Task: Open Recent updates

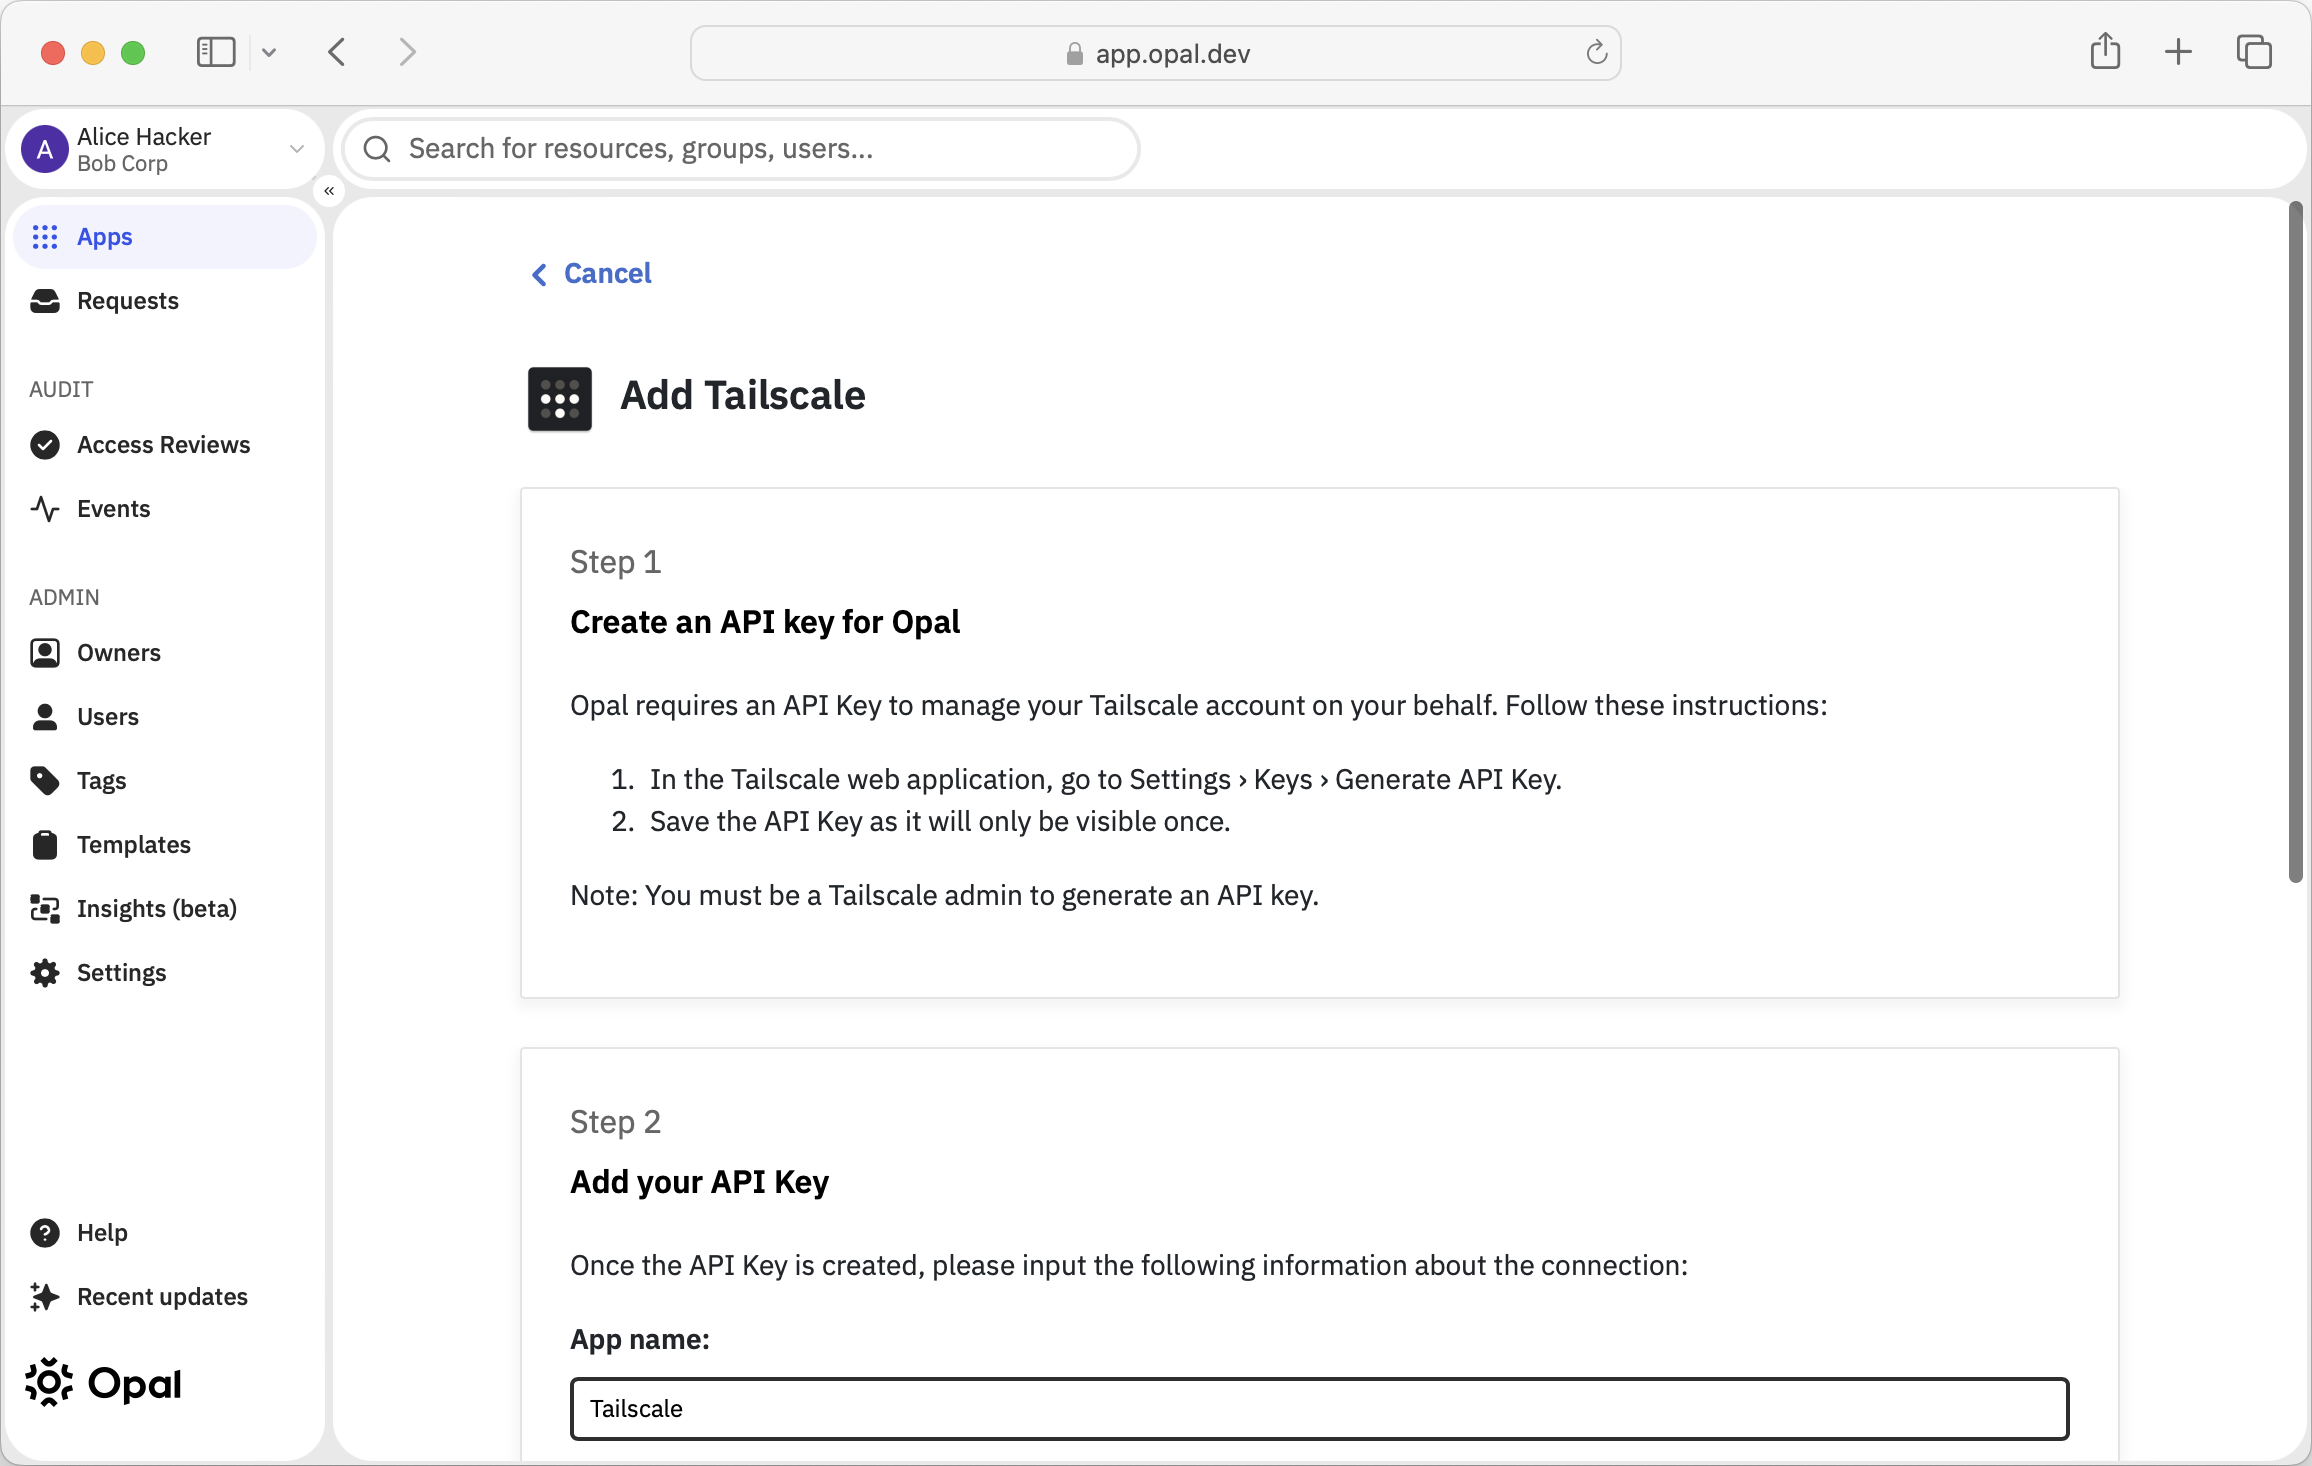Action: coord(166,1297)
